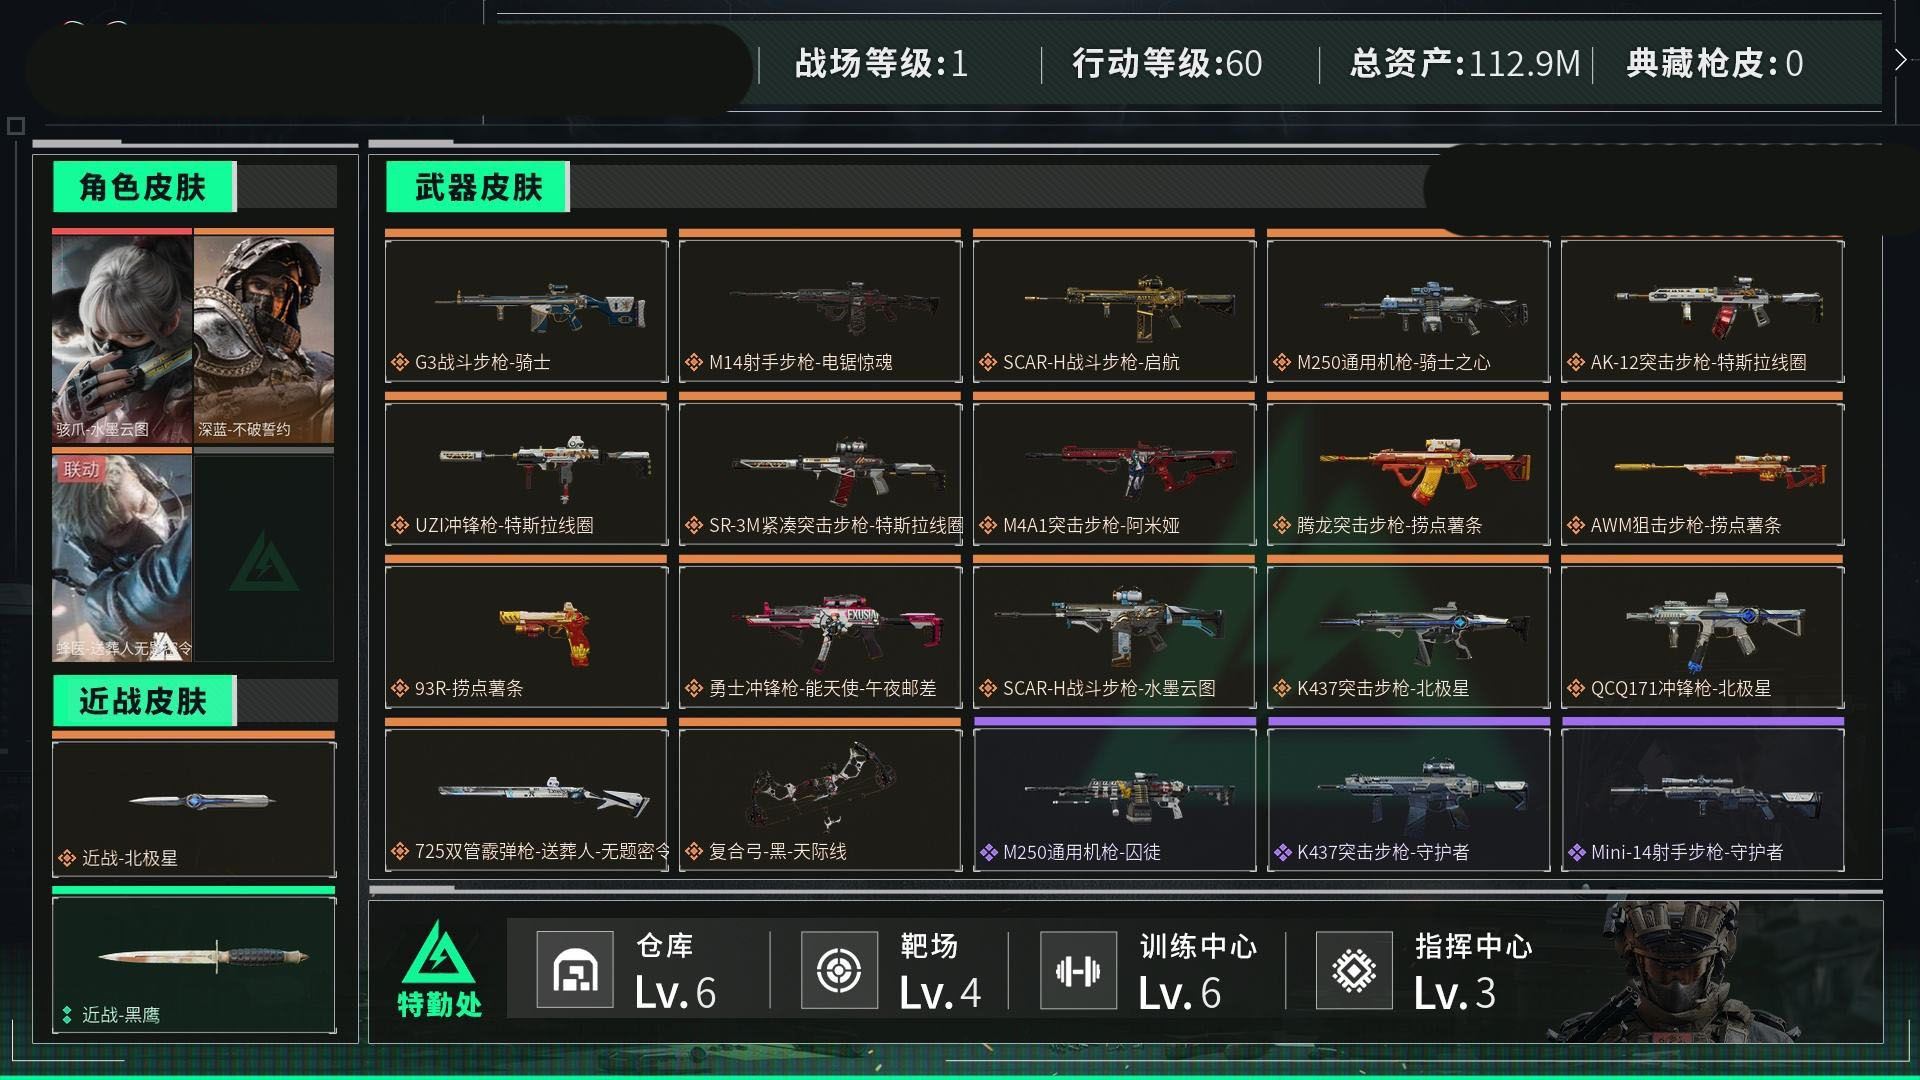Choose the 近战-北极星 melee knife

(x=194, y=805)
